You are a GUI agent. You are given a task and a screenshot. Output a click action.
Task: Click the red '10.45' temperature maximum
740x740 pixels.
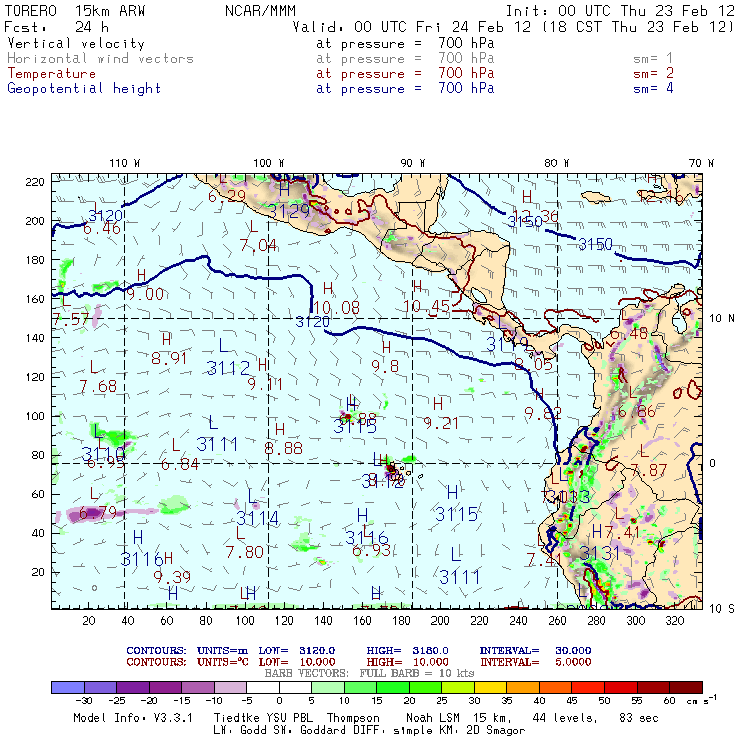(427, 307)
